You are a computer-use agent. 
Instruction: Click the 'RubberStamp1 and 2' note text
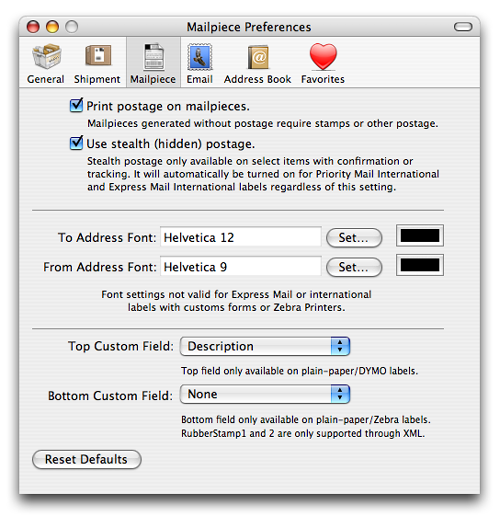pos(303,433)
